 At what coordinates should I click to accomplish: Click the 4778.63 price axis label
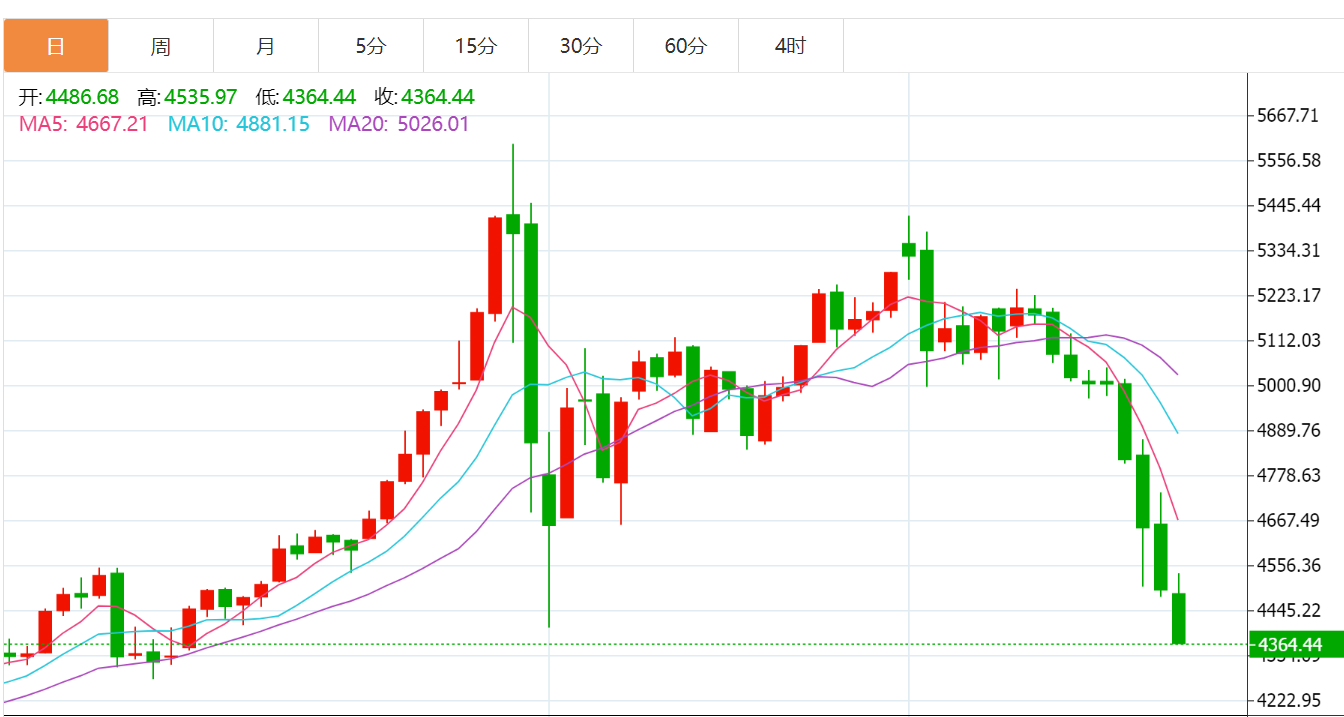point(1289,475)
